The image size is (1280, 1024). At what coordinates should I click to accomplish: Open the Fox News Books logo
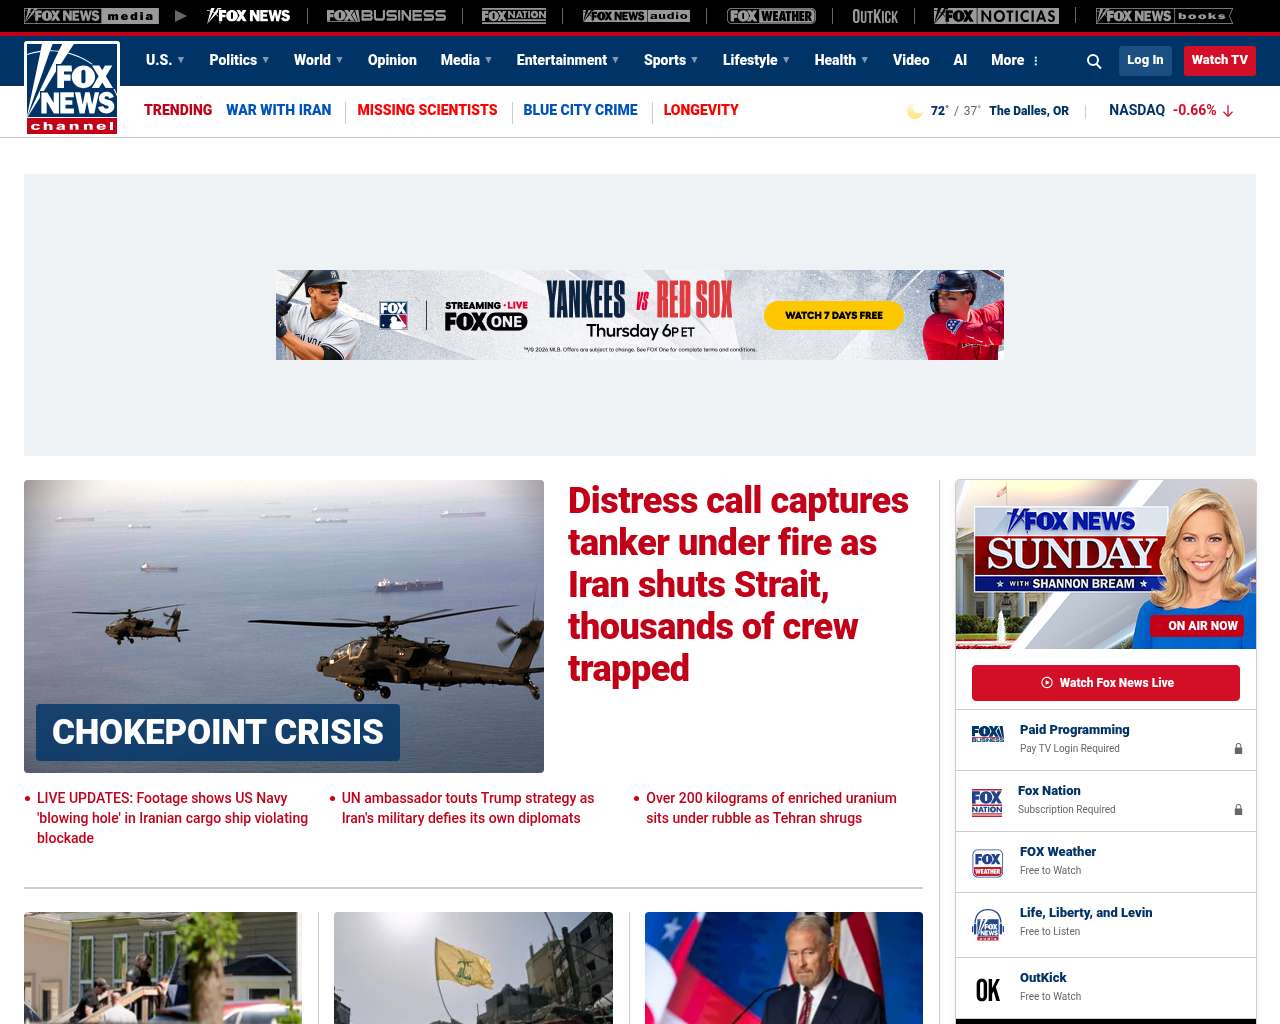click(x=1164, y=16)
